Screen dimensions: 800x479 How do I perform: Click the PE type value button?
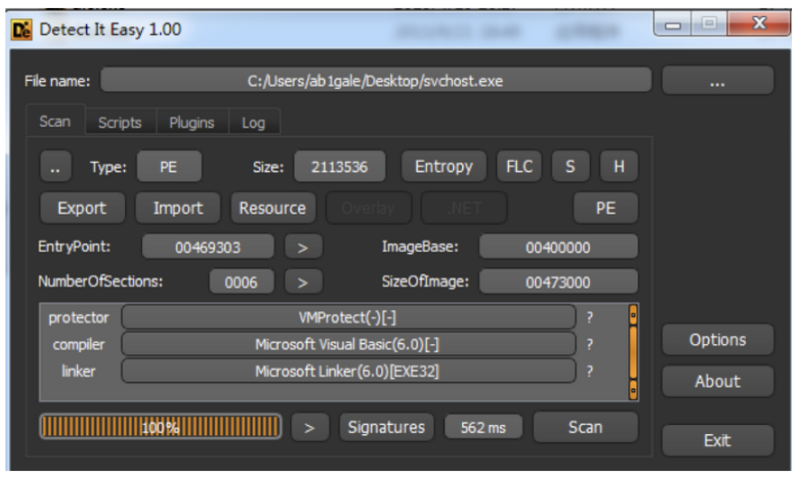(x=169, y=167)
